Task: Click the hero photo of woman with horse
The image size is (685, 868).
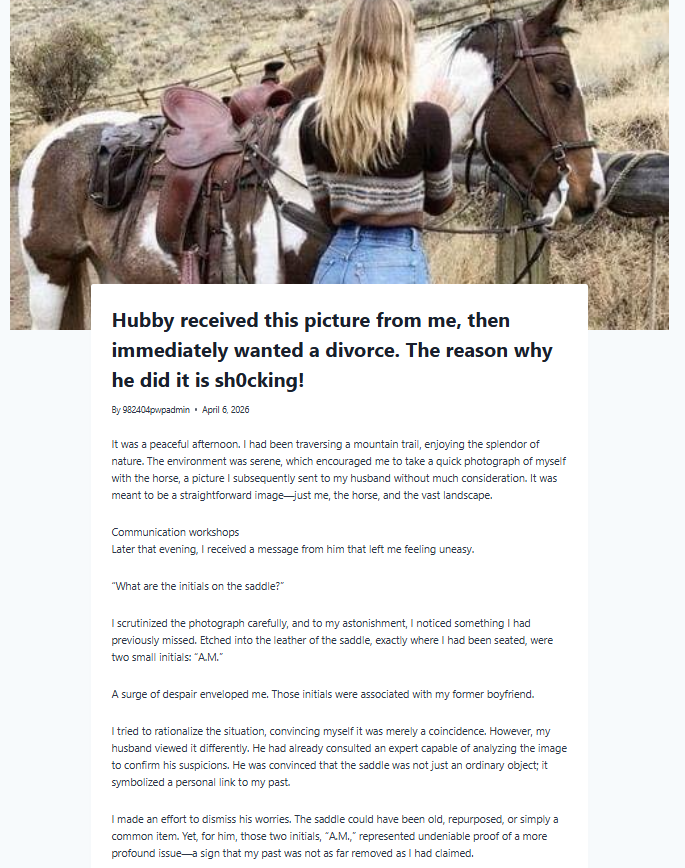Action: (x=340, y=150)
